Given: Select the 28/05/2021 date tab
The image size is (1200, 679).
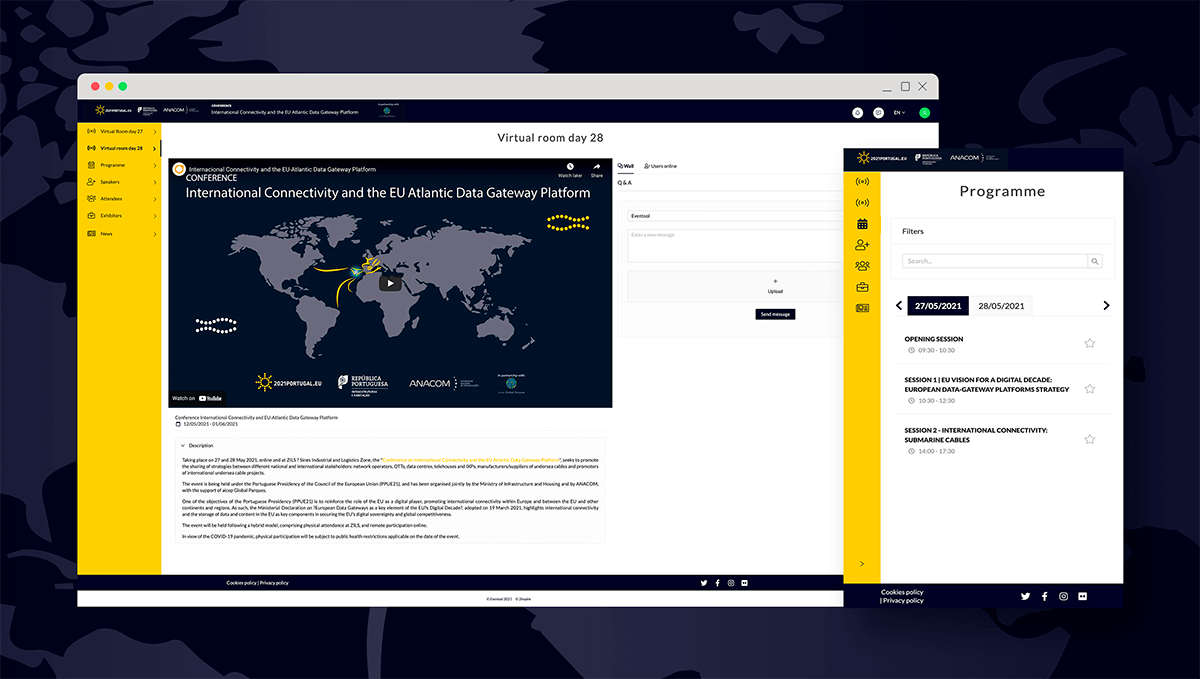Looking at the screenshot, I should coord(1001,305).
